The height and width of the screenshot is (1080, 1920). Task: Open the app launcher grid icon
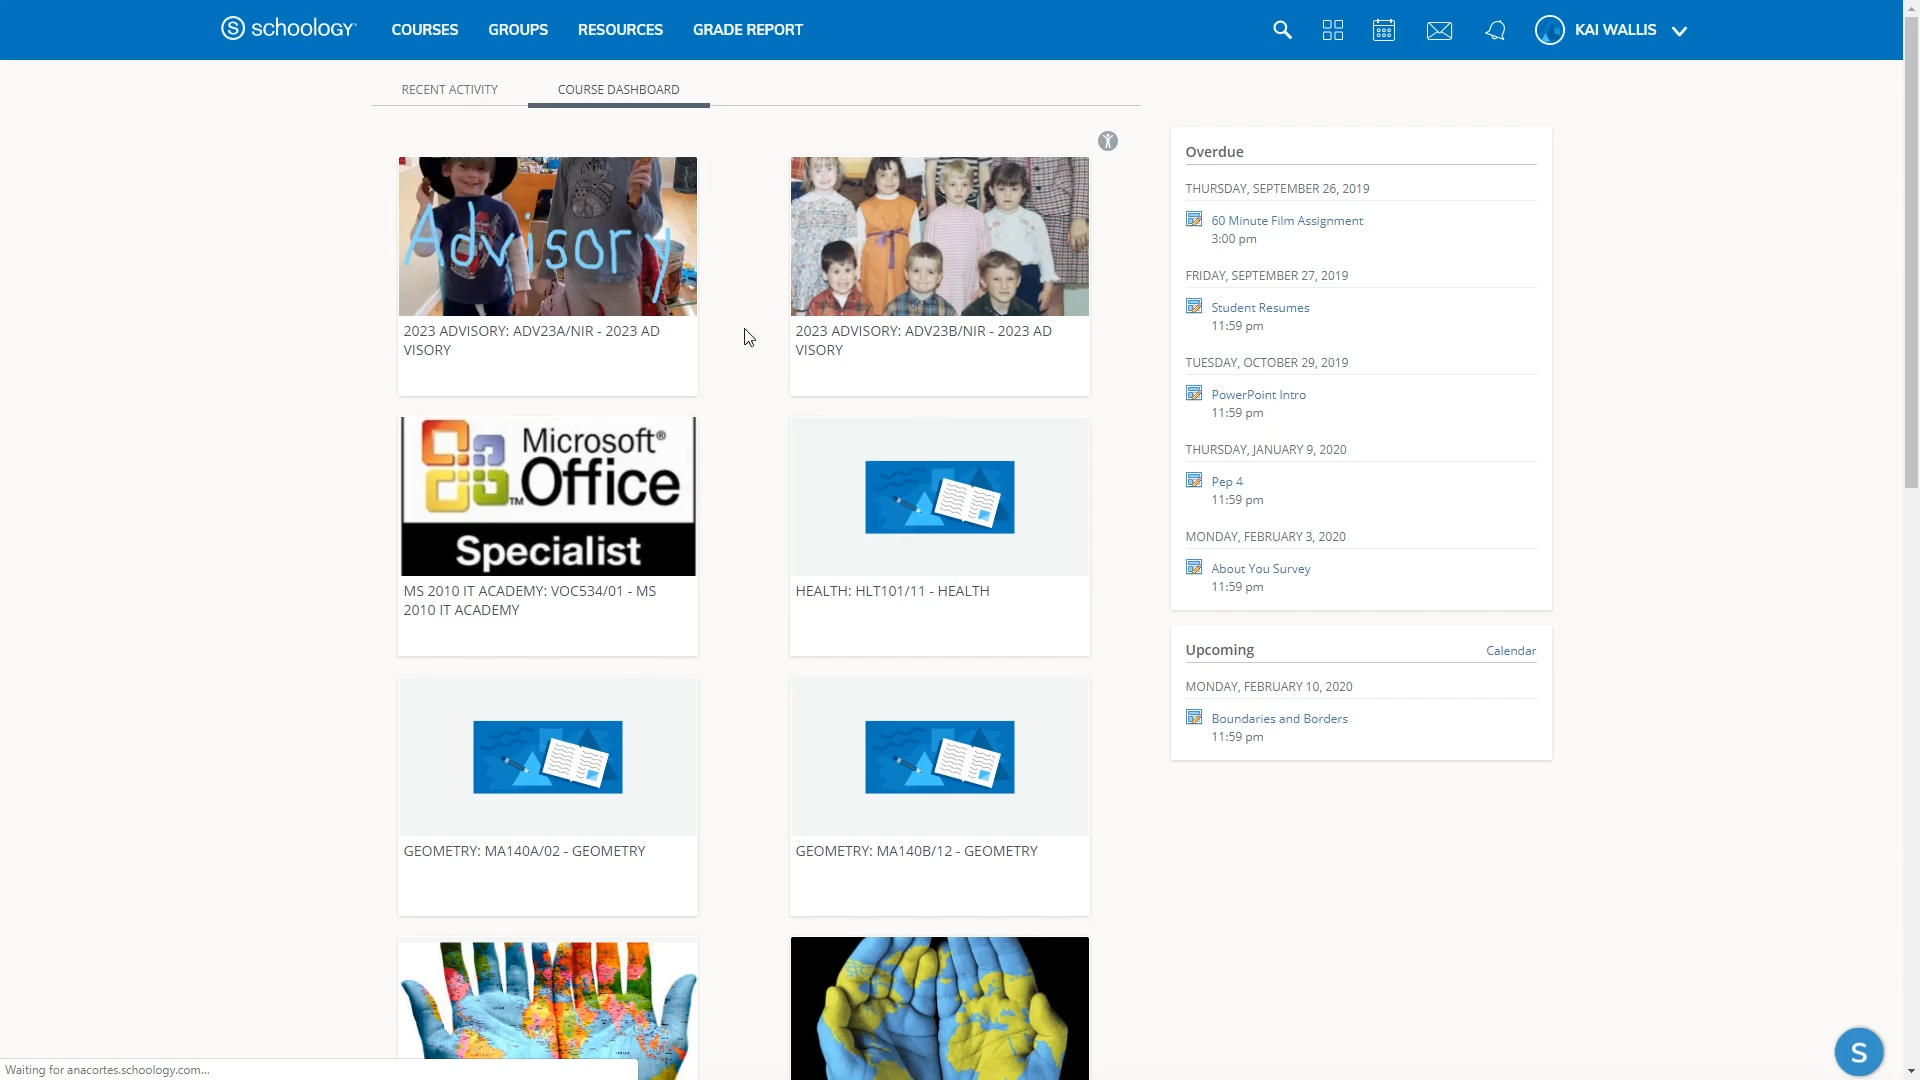(x=1332, y=30)
